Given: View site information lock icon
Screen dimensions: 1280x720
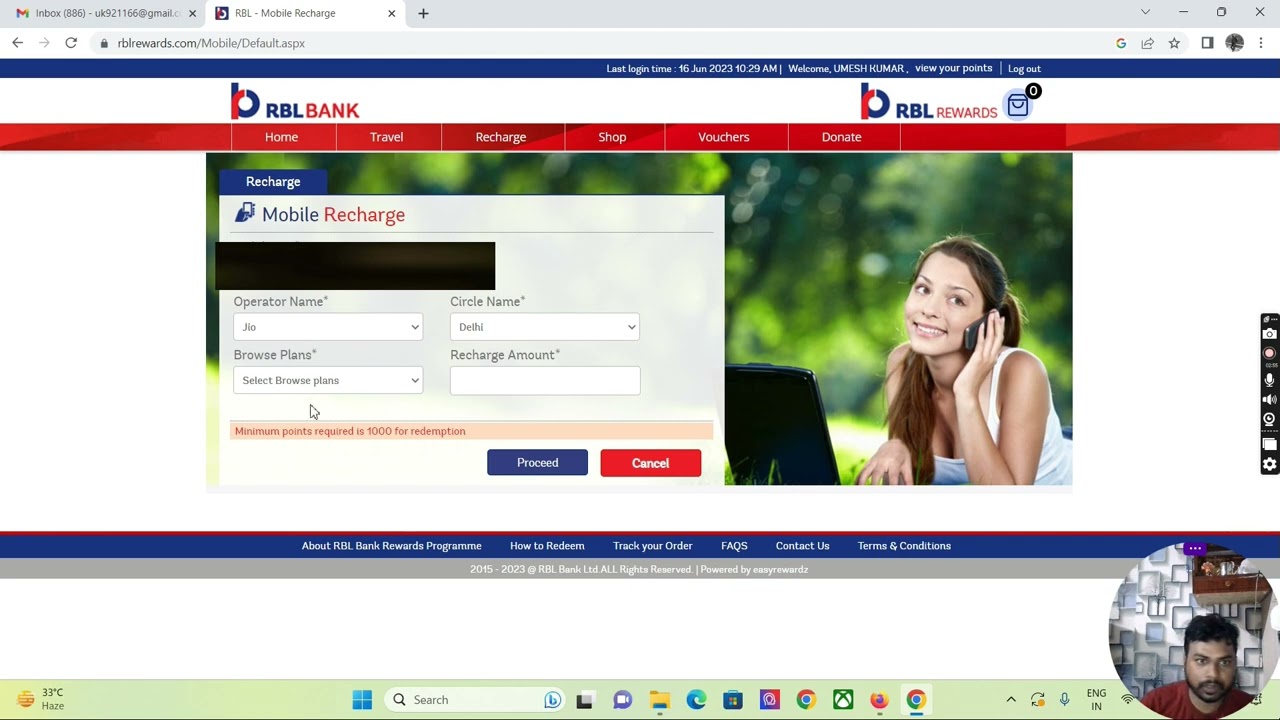Looking at the screenshot, I should pos(104,43).
